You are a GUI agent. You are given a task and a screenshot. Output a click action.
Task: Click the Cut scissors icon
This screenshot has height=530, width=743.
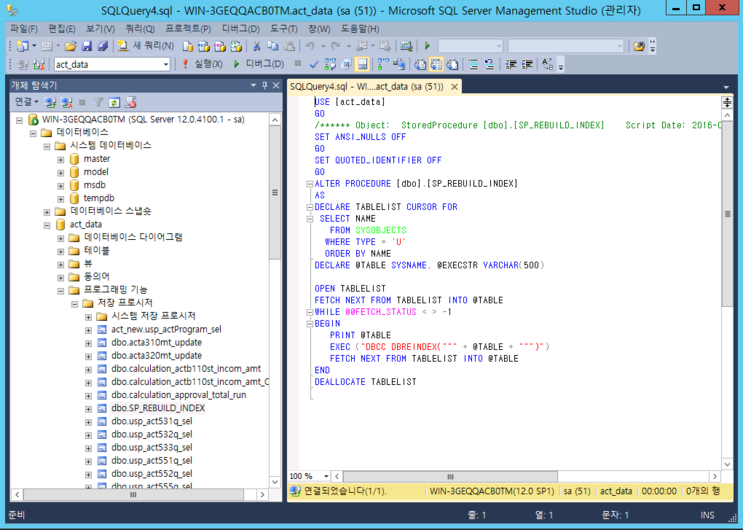pos(256,46)
